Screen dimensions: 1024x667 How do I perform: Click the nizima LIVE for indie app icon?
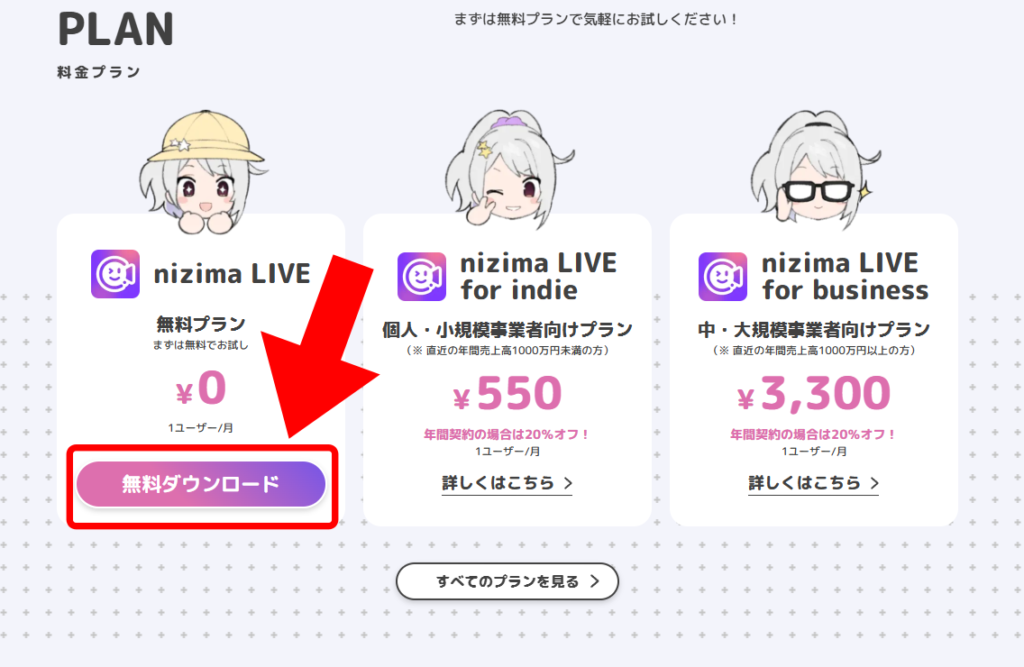(422, 277)
